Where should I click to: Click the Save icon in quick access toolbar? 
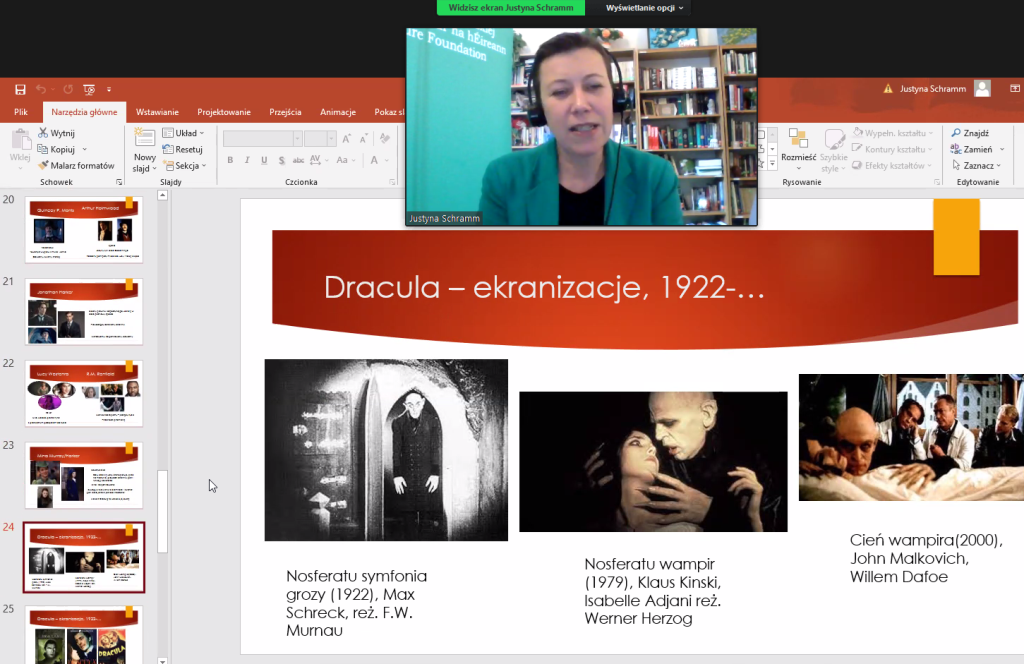tap(20, 90)
